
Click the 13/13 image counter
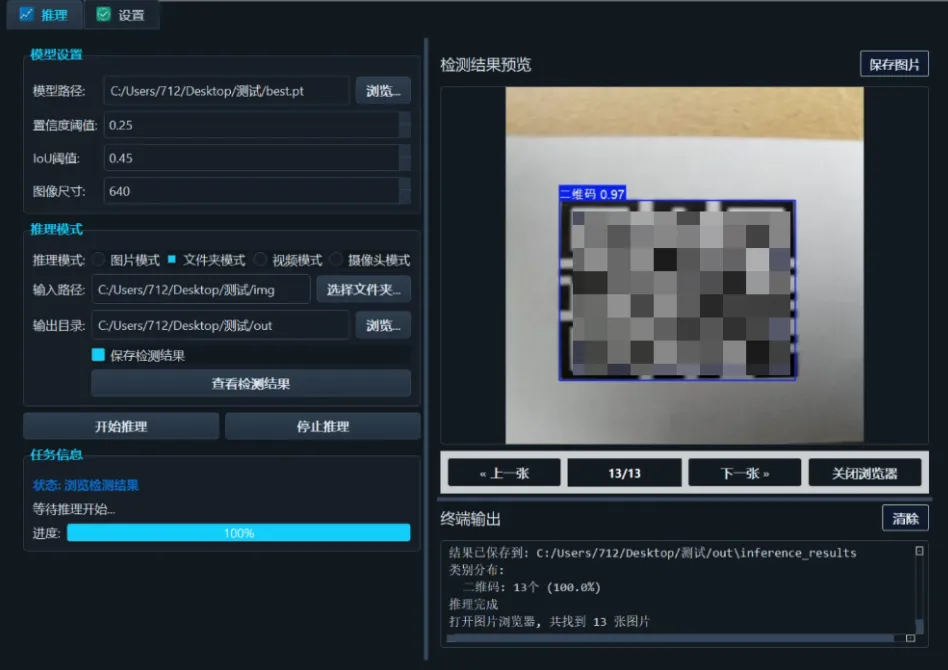point(624,471)
